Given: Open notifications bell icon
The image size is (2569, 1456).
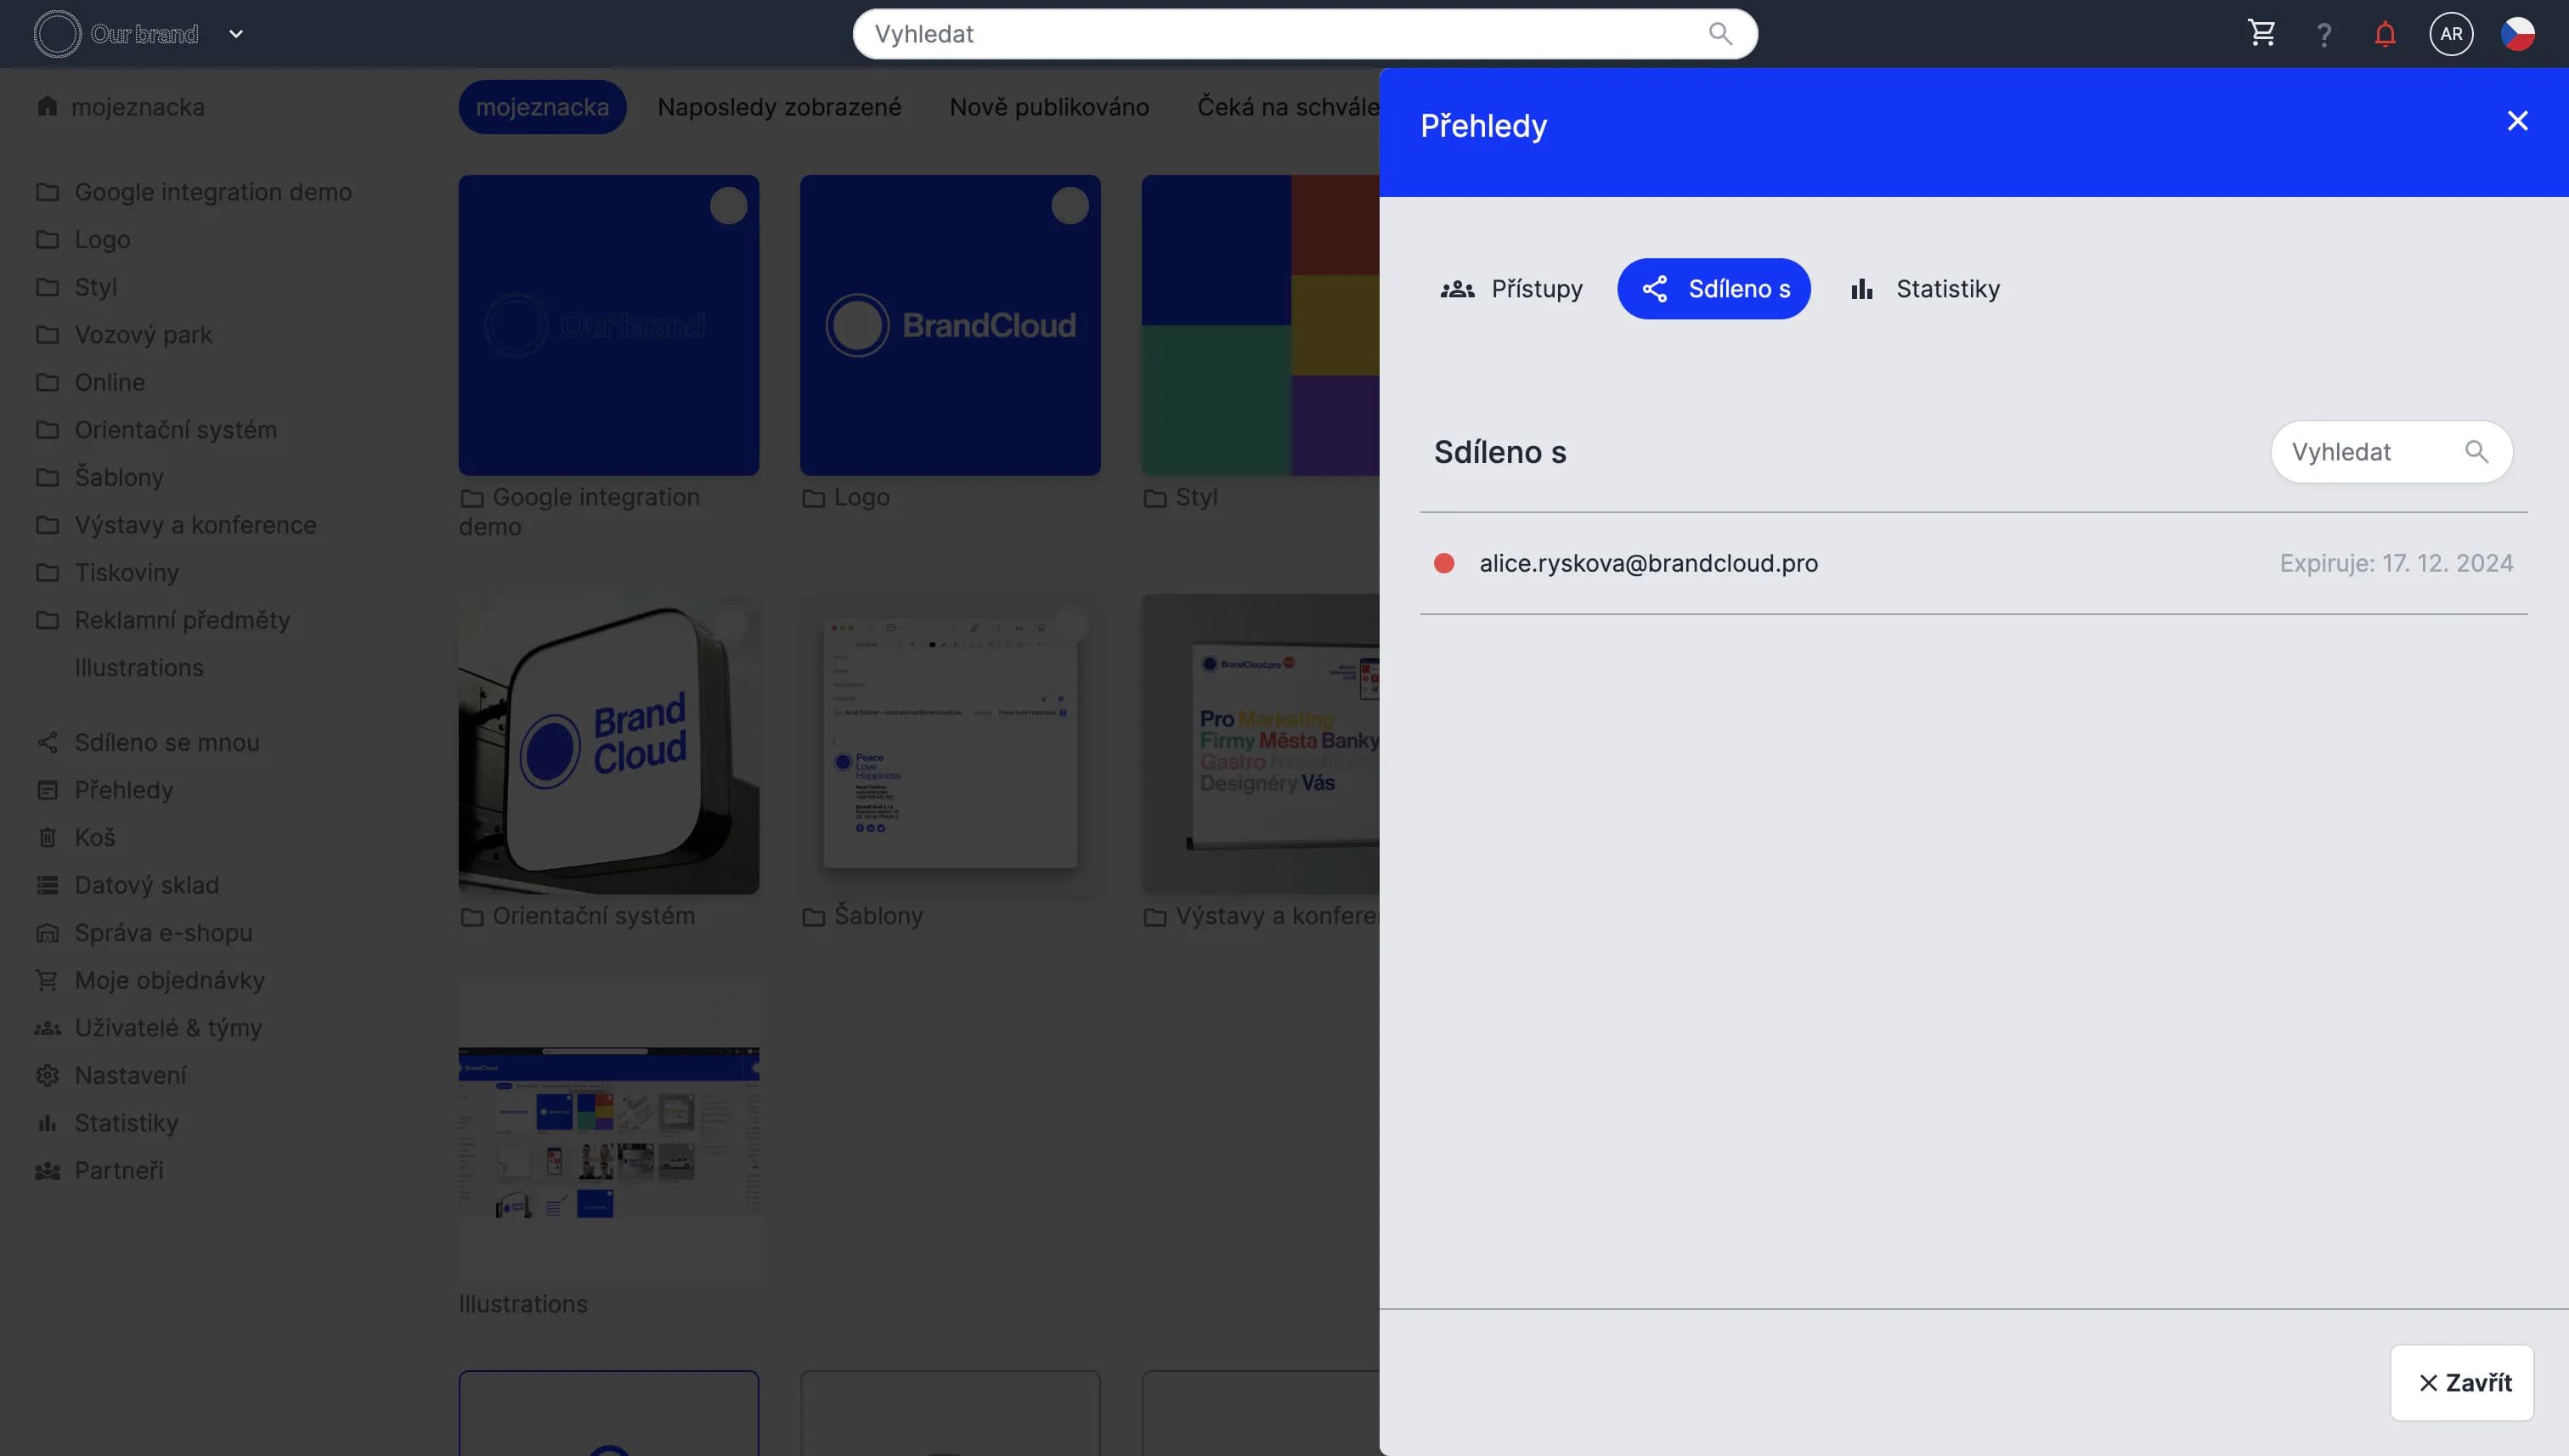Looking at the screenshot, I should [2385, 35].
